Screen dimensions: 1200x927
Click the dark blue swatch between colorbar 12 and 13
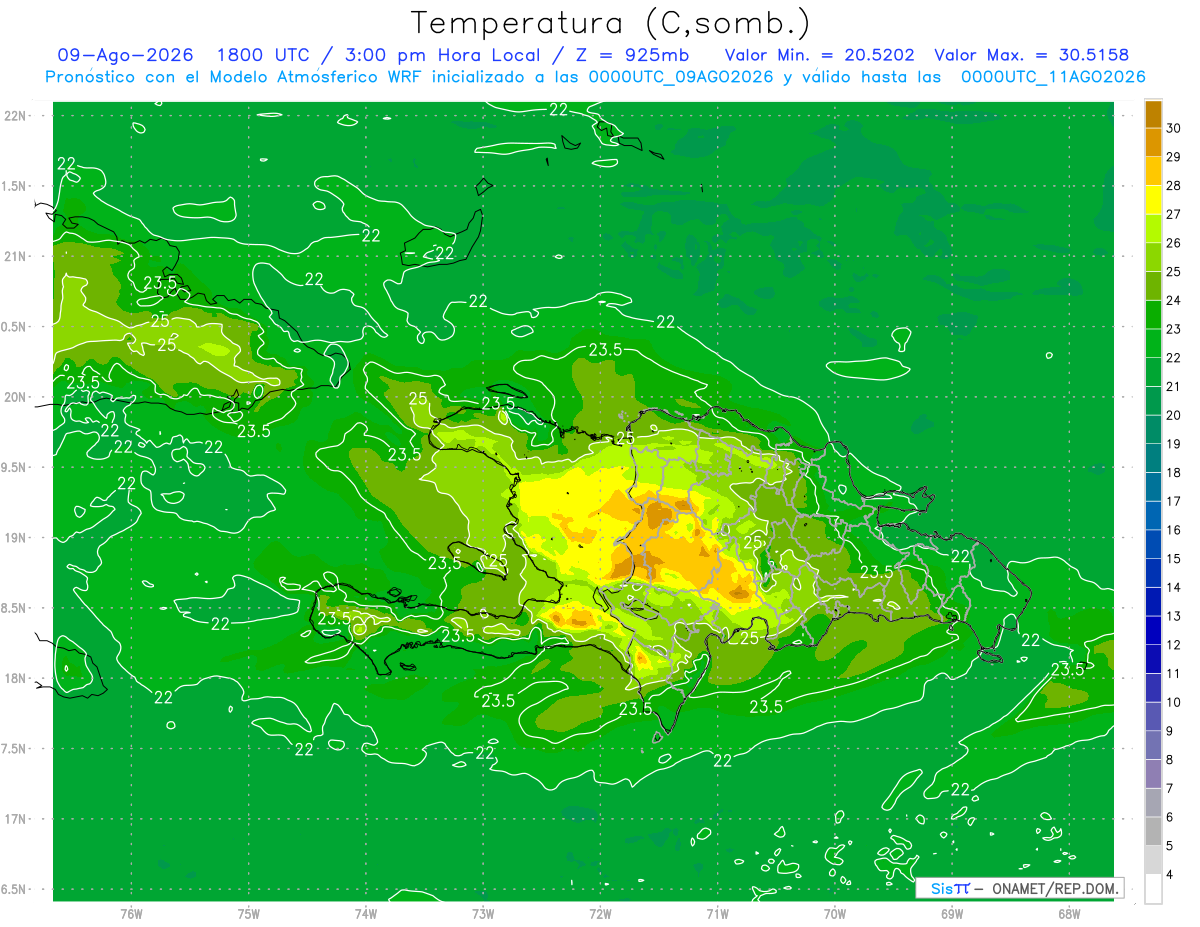[x=1153, y=630]
